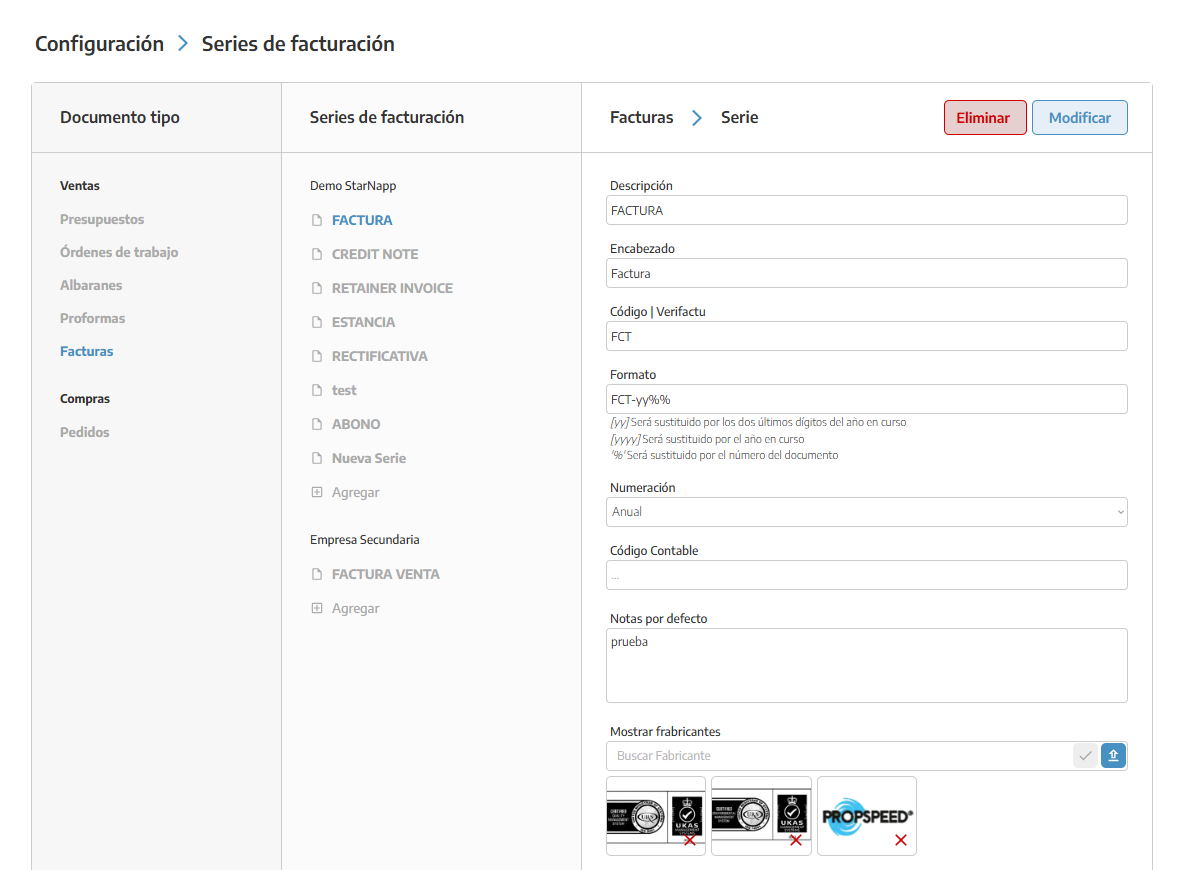Screen dimensions: 1177x870
Task: Click the ESTANCIA document icon
Action: click(317, 322)
